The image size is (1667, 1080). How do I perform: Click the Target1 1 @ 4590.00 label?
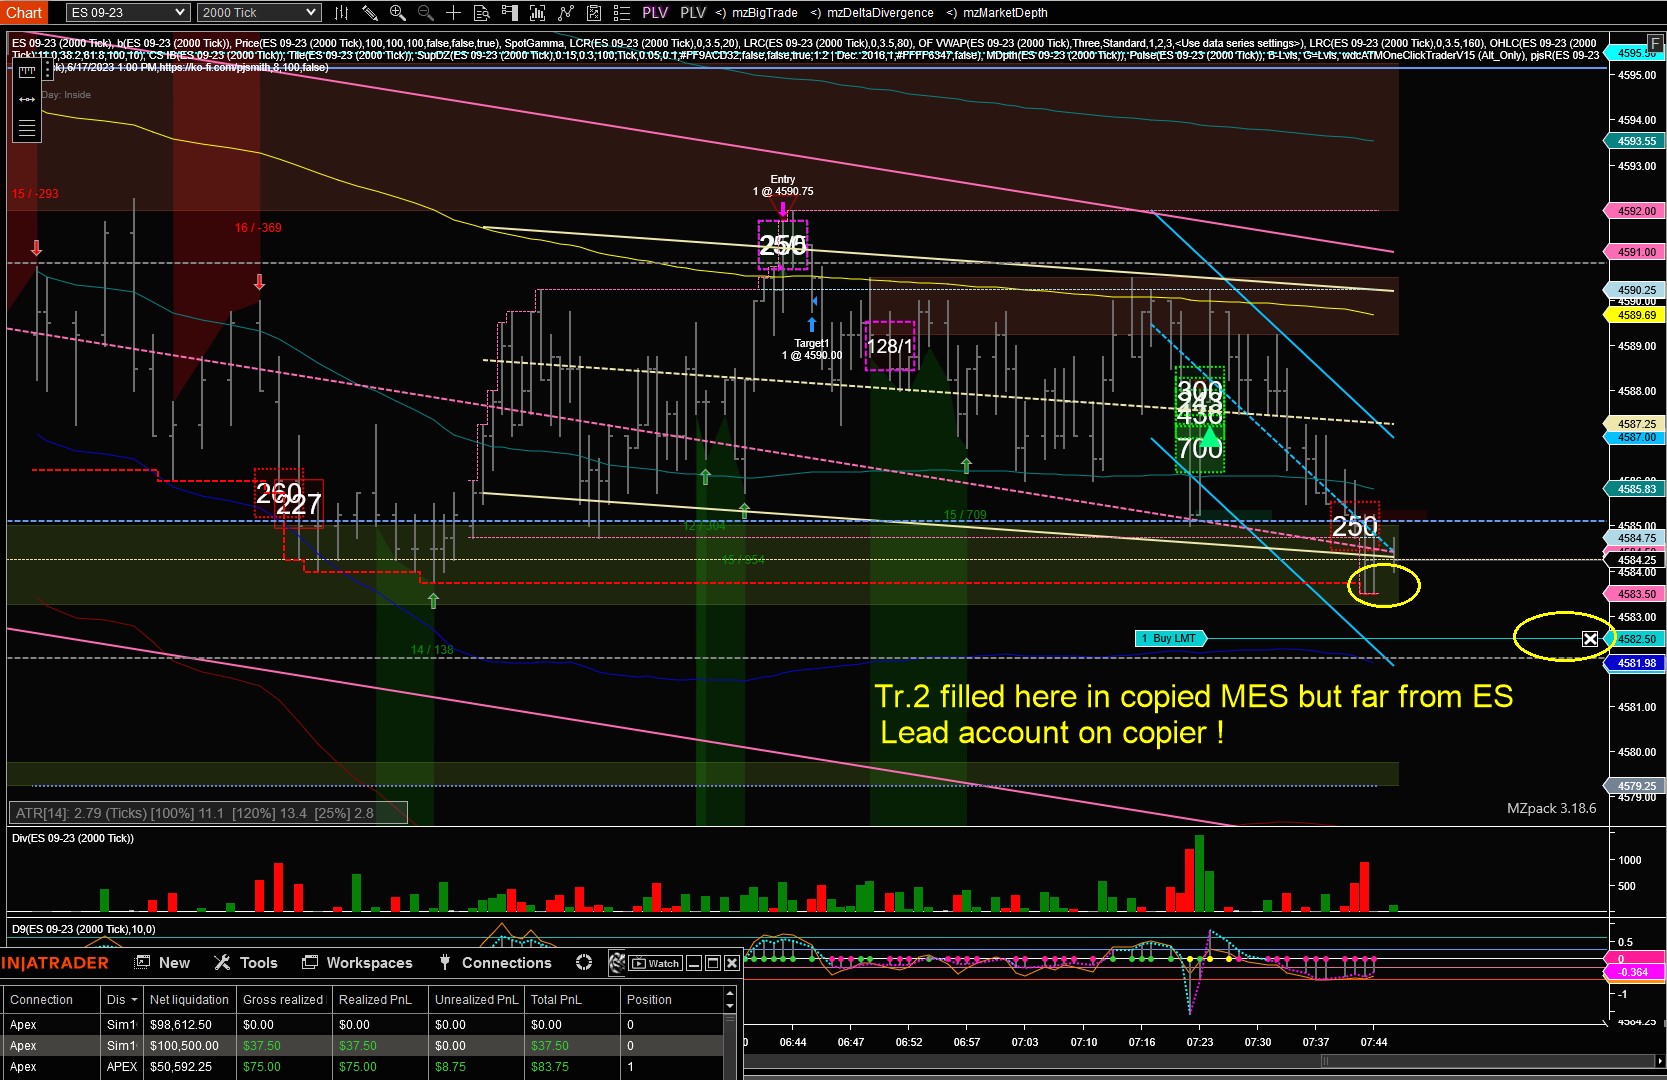pyautogui.click(x=812, y=349)
